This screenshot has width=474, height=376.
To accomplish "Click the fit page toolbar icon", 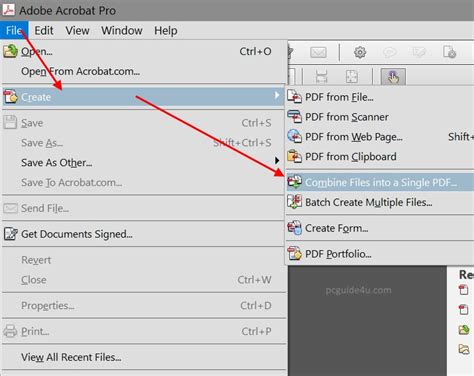I will pos(352,77).
